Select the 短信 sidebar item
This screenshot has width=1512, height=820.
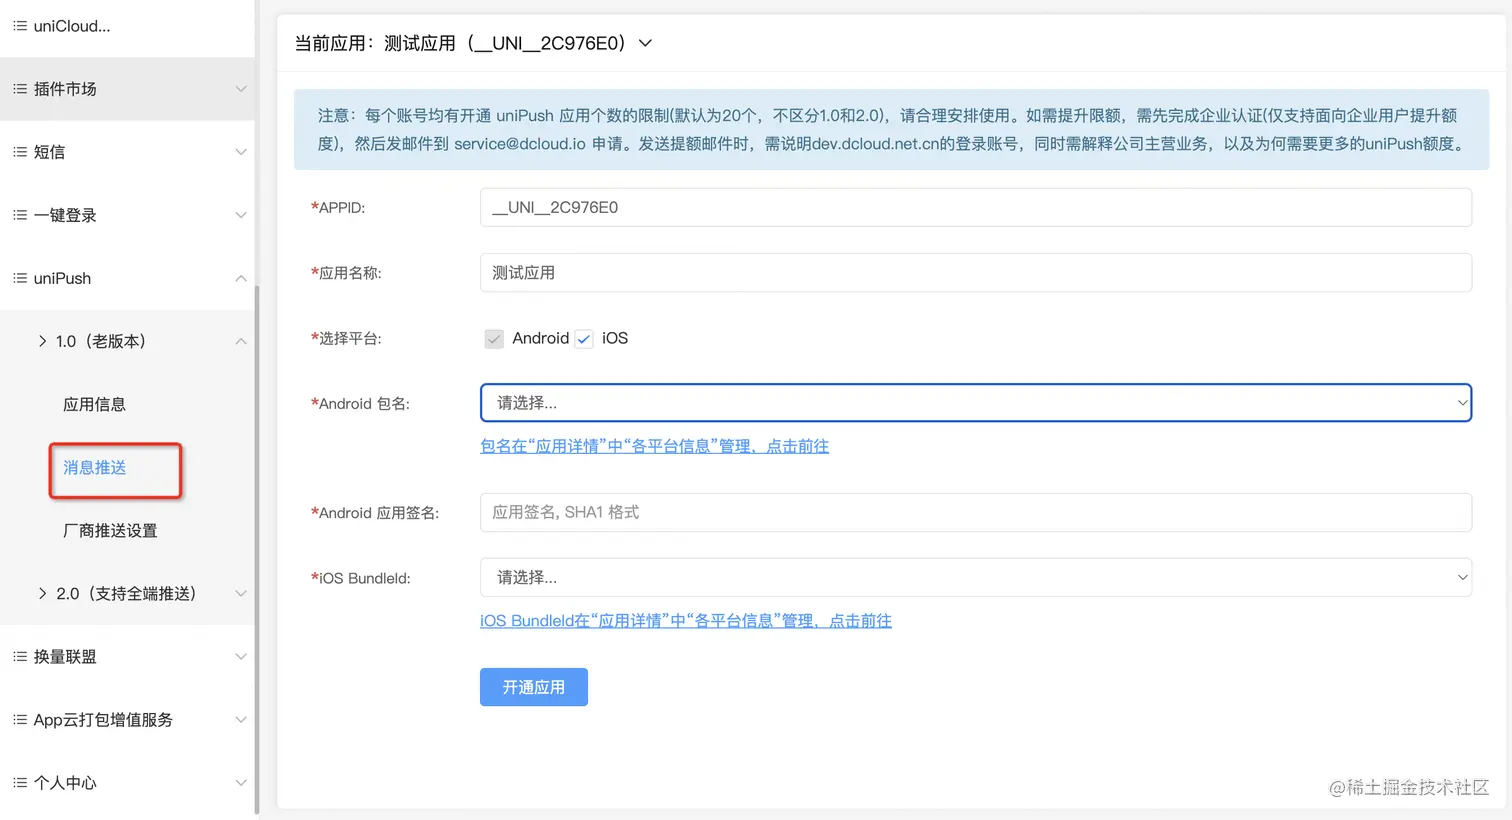click(127, 152)
